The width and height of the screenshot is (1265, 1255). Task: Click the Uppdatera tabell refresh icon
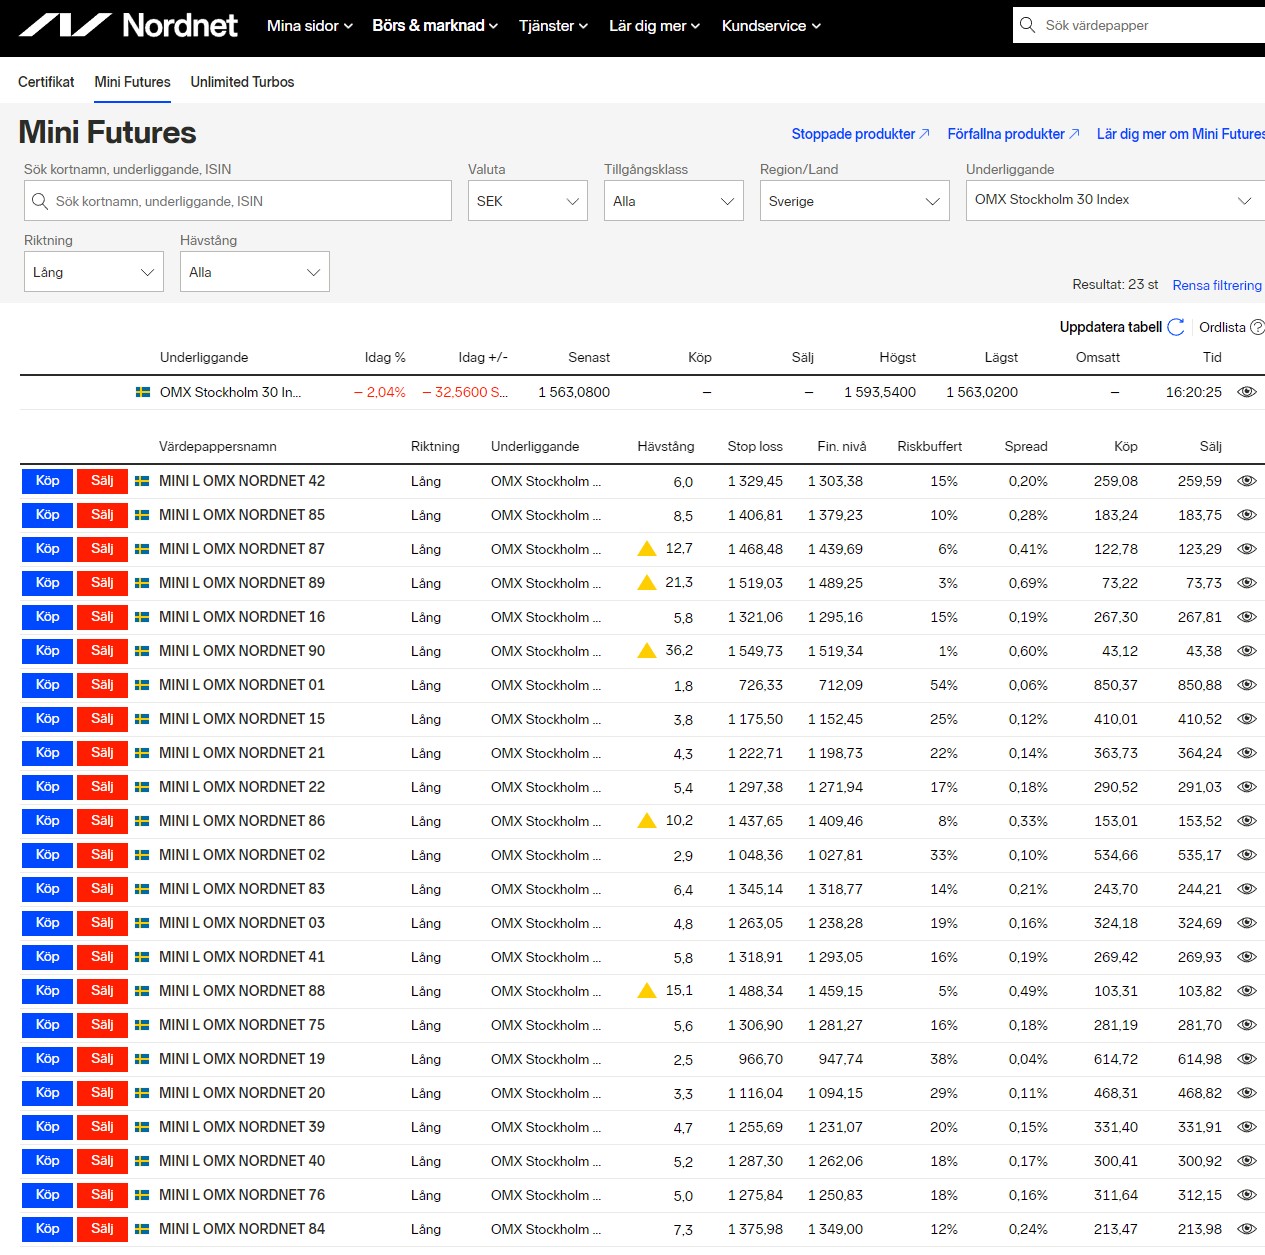coord(1176,327)
